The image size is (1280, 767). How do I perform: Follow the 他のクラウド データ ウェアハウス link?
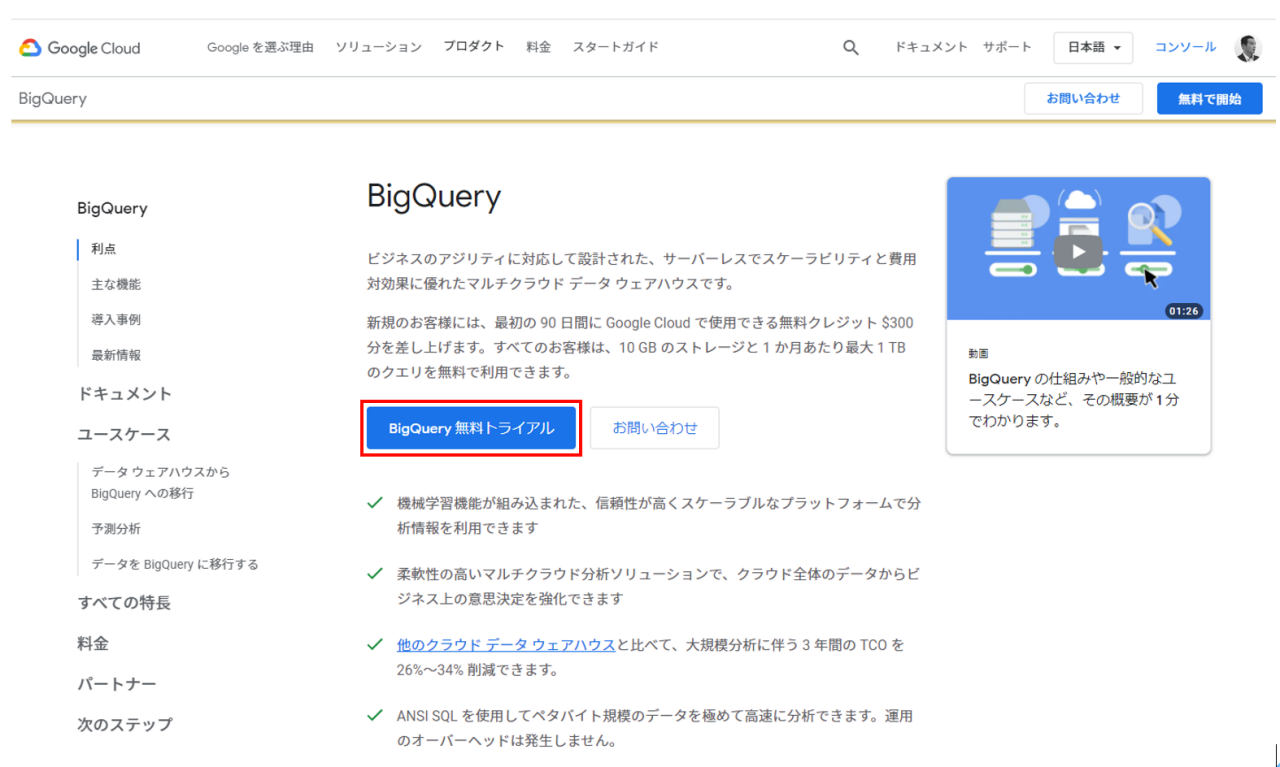pyautogui.click(x=506, y=645)
